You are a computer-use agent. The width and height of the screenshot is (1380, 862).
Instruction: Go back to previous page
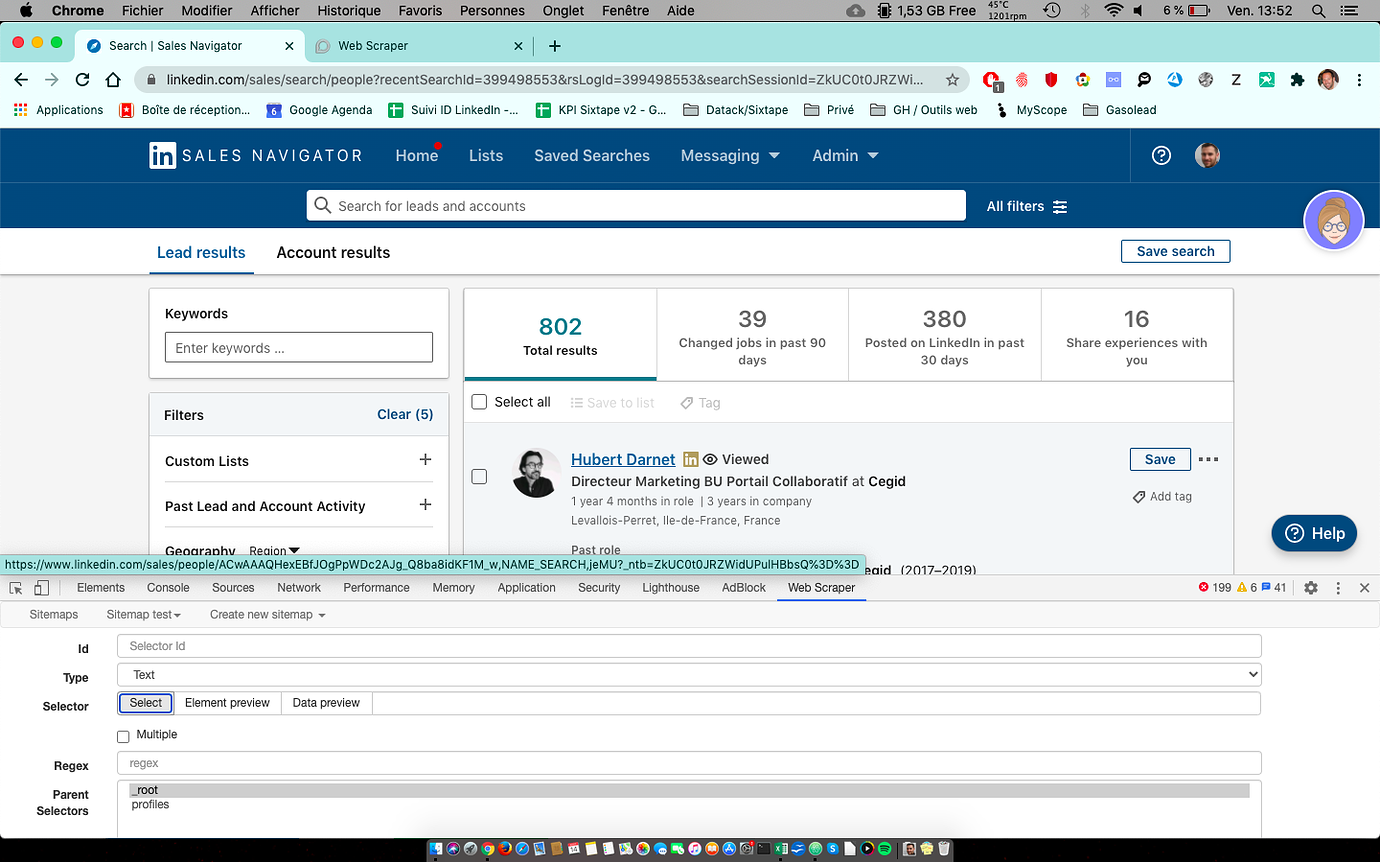(x=22, y=79)
